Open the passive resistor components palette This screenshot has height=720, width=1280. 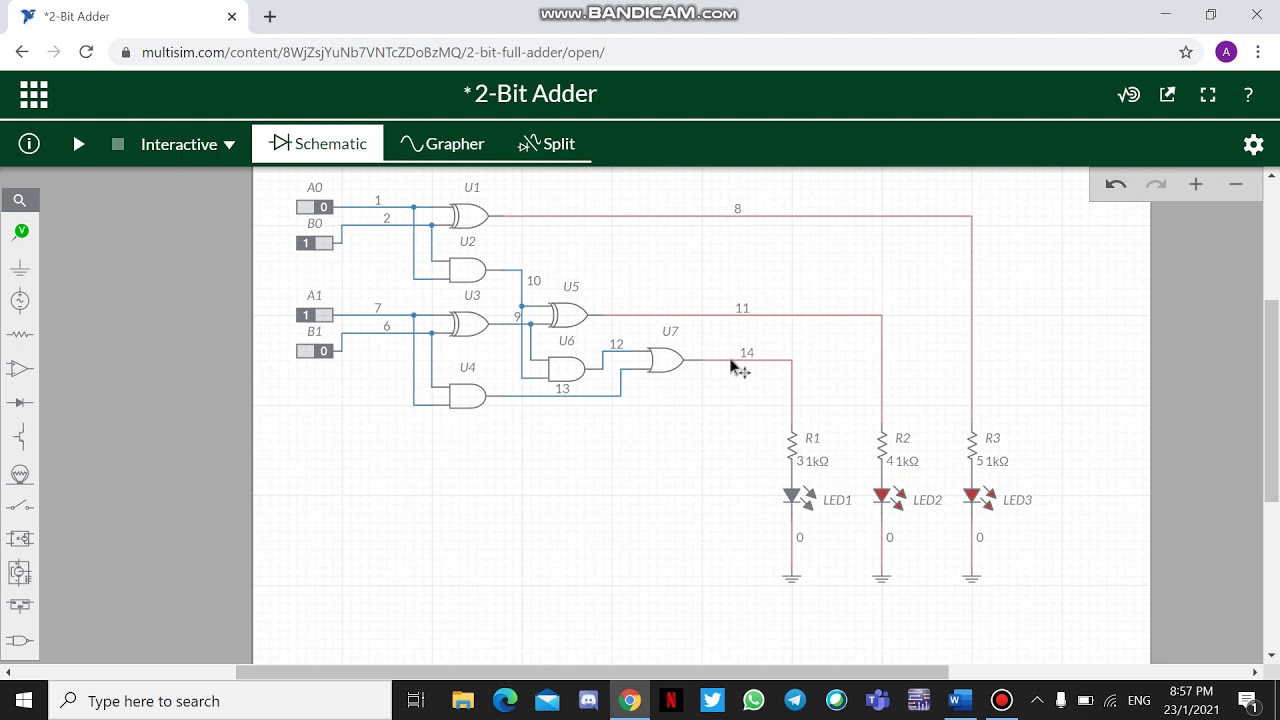[x=20, y=334]
